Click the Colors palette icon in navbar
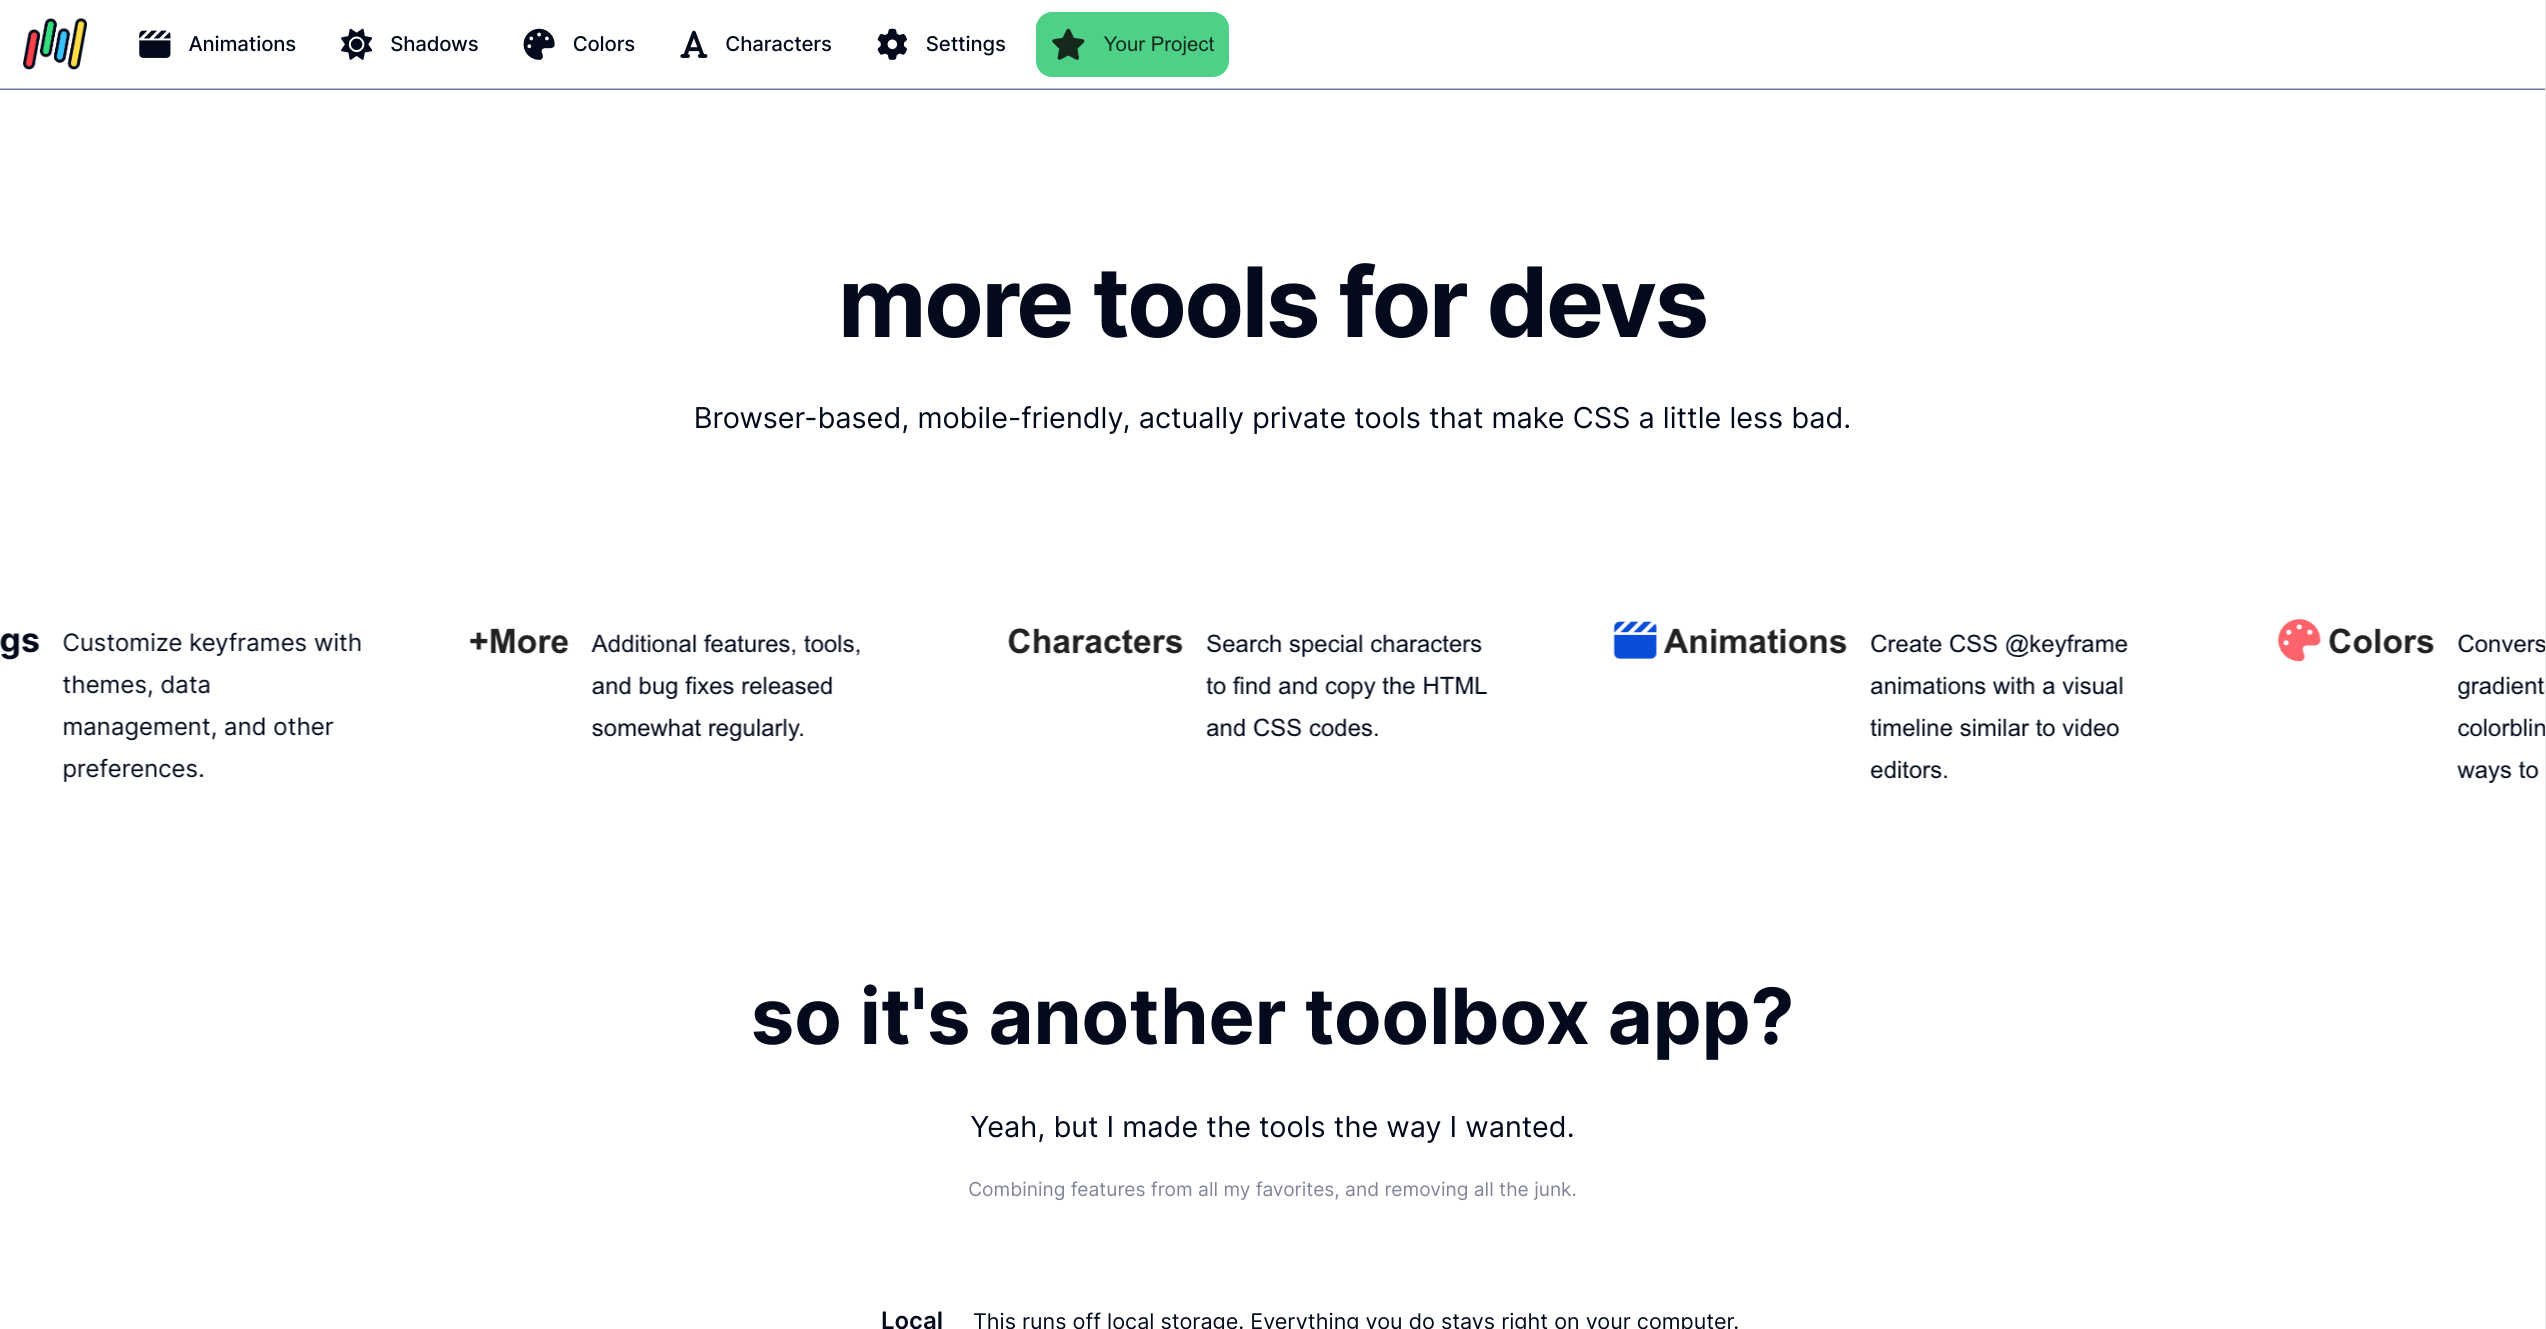 tap(539, 44)
